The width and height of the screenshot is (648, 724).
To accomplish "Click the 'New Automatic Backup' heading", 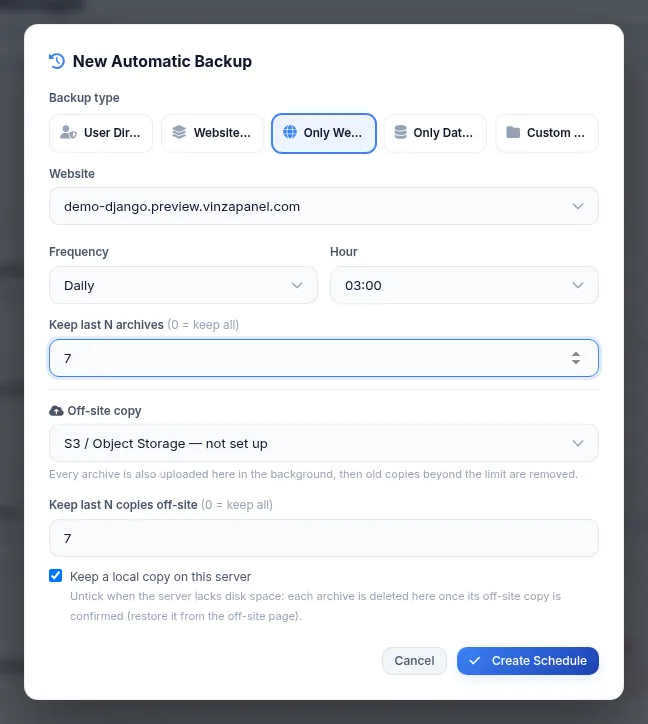I will click(162, 61).
